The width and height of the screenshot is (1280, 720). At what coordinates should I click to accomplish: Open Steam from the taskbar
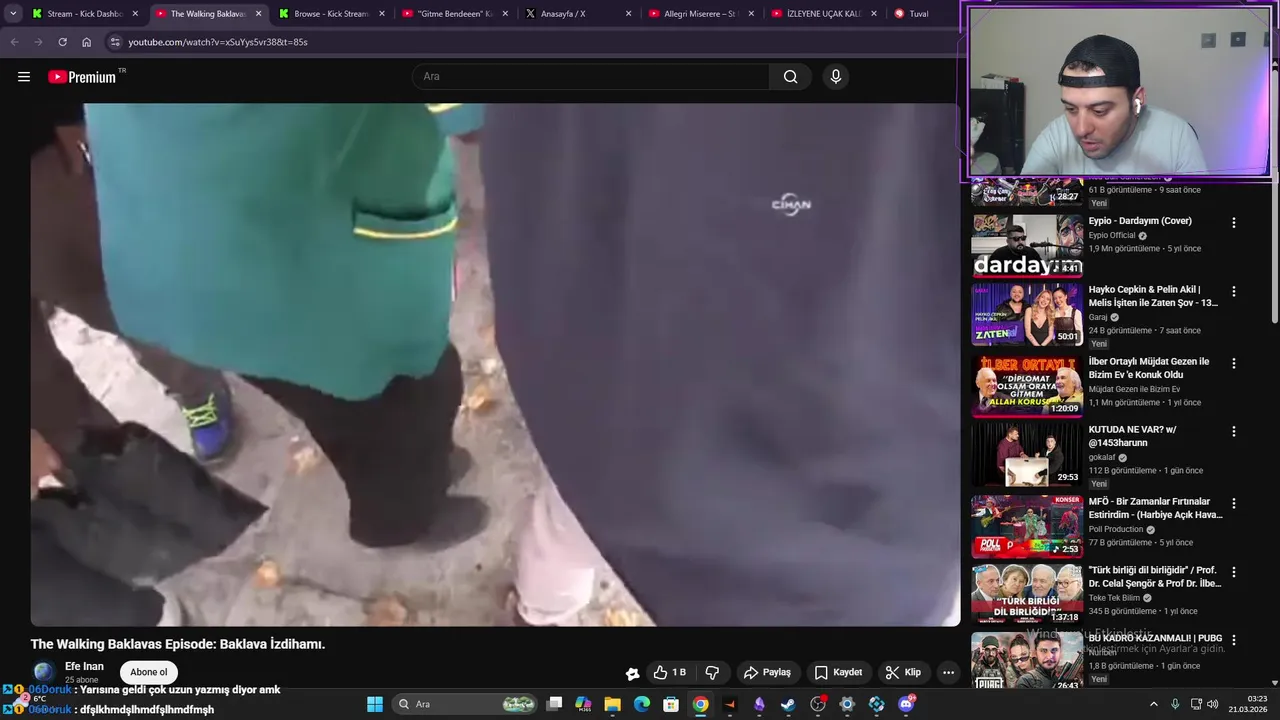click(x=788, y=704)
